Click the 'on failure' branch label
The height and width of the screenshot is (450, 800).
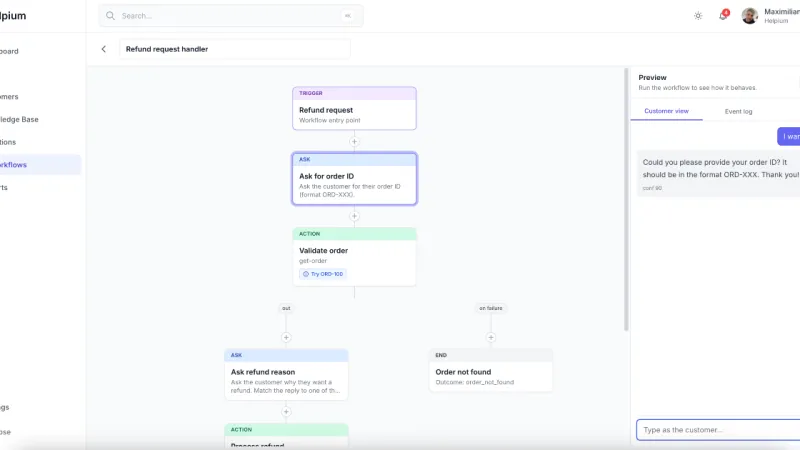[x=491, y=308]
